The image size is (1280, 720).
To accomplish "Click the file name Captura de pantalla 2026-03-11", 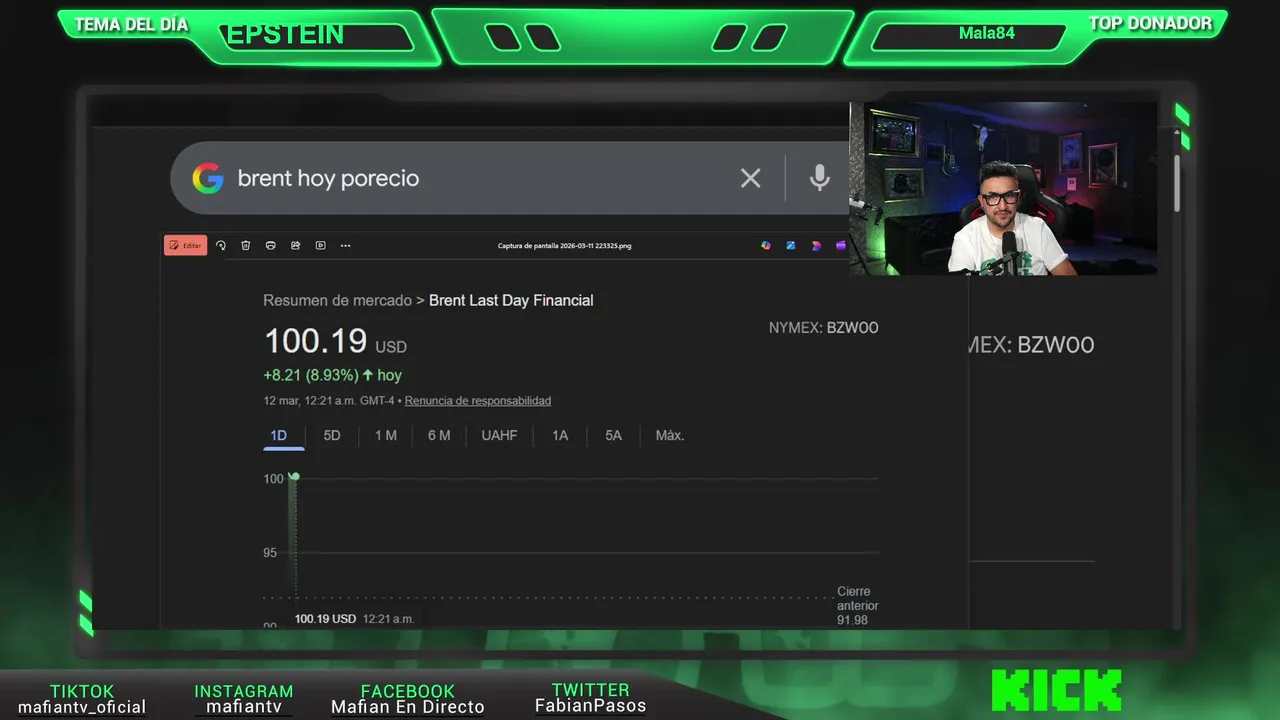I will click(565, 245).
